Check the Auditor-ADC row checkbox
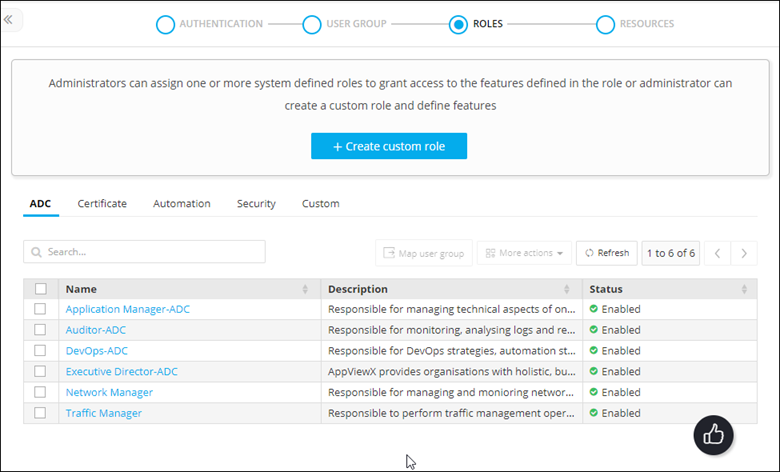Image resolution: width=780 pixels, height=472 pixels. coord(40,330)
